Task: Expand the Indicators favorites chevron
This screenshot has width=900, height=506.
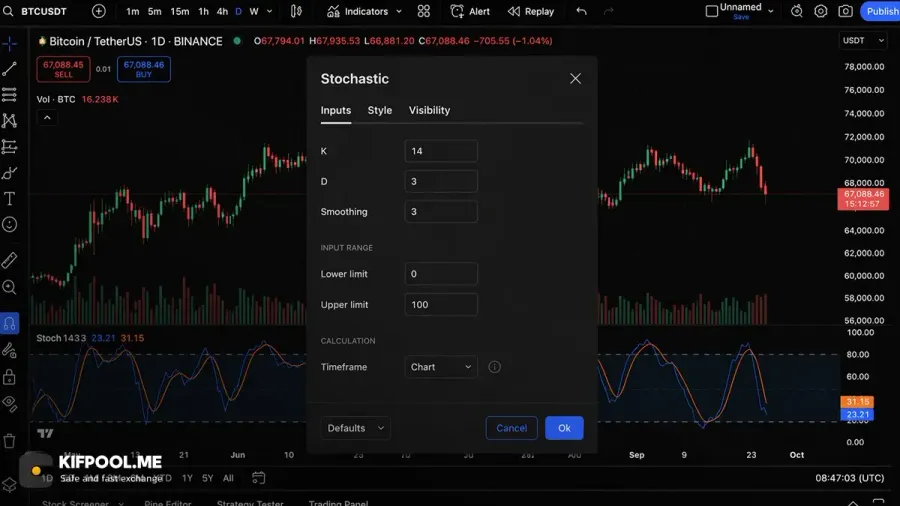Action: [399, 11]
